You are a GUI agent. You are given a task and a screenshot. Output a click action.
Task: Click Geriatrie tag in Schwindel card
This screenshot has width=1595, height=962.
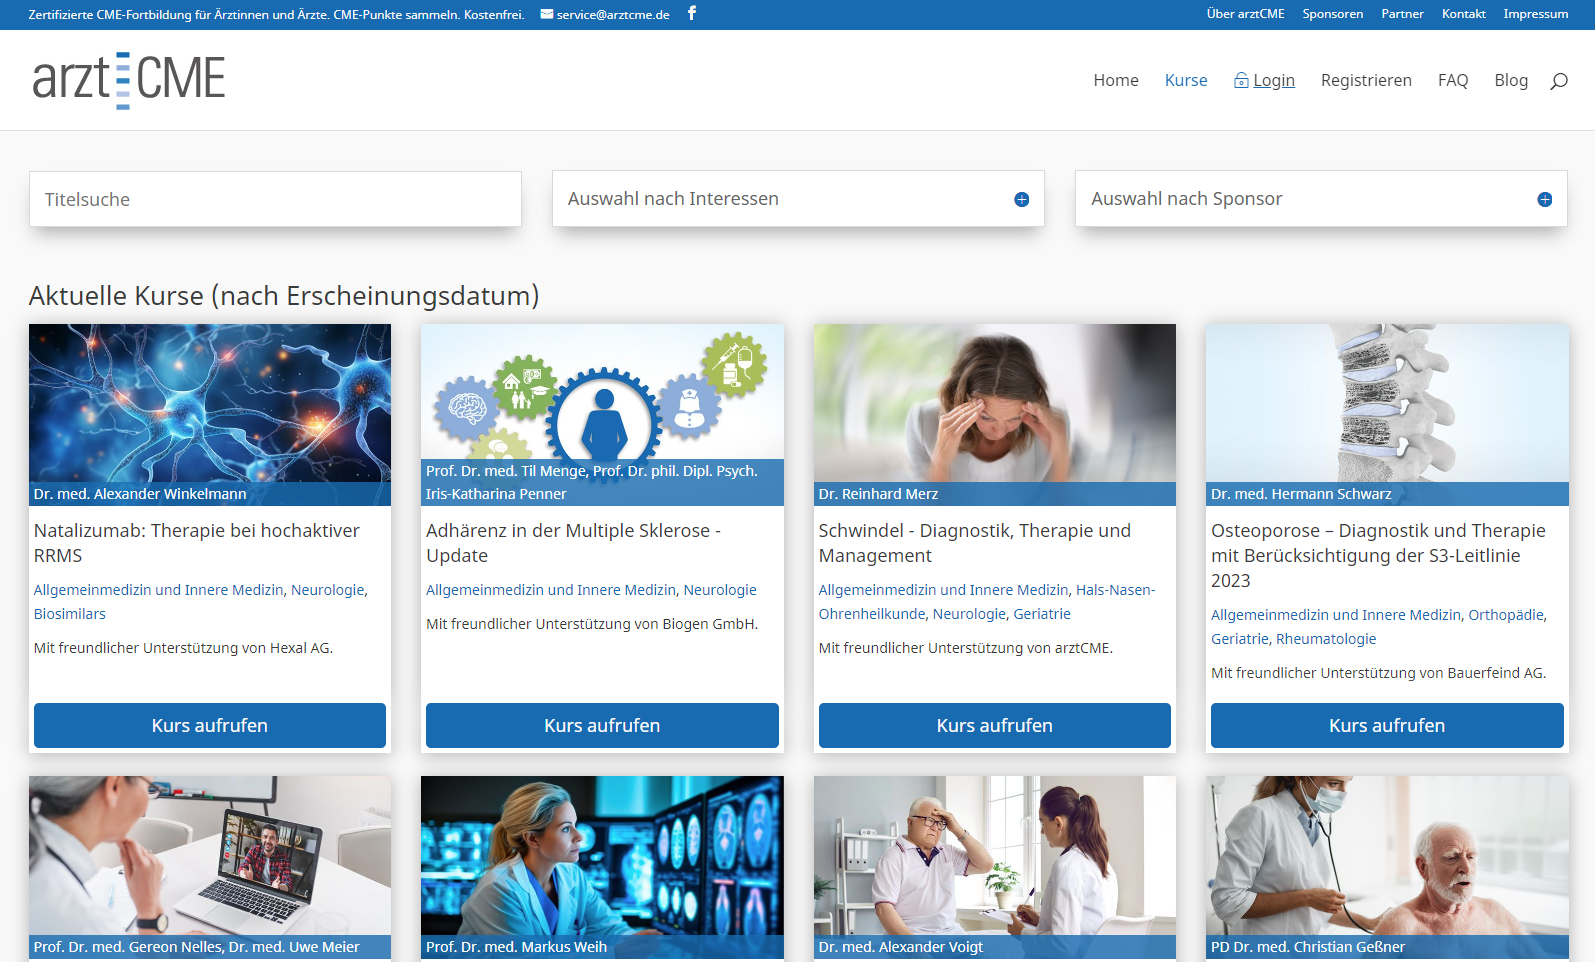pyautogui.click(x=1042, y=614)
